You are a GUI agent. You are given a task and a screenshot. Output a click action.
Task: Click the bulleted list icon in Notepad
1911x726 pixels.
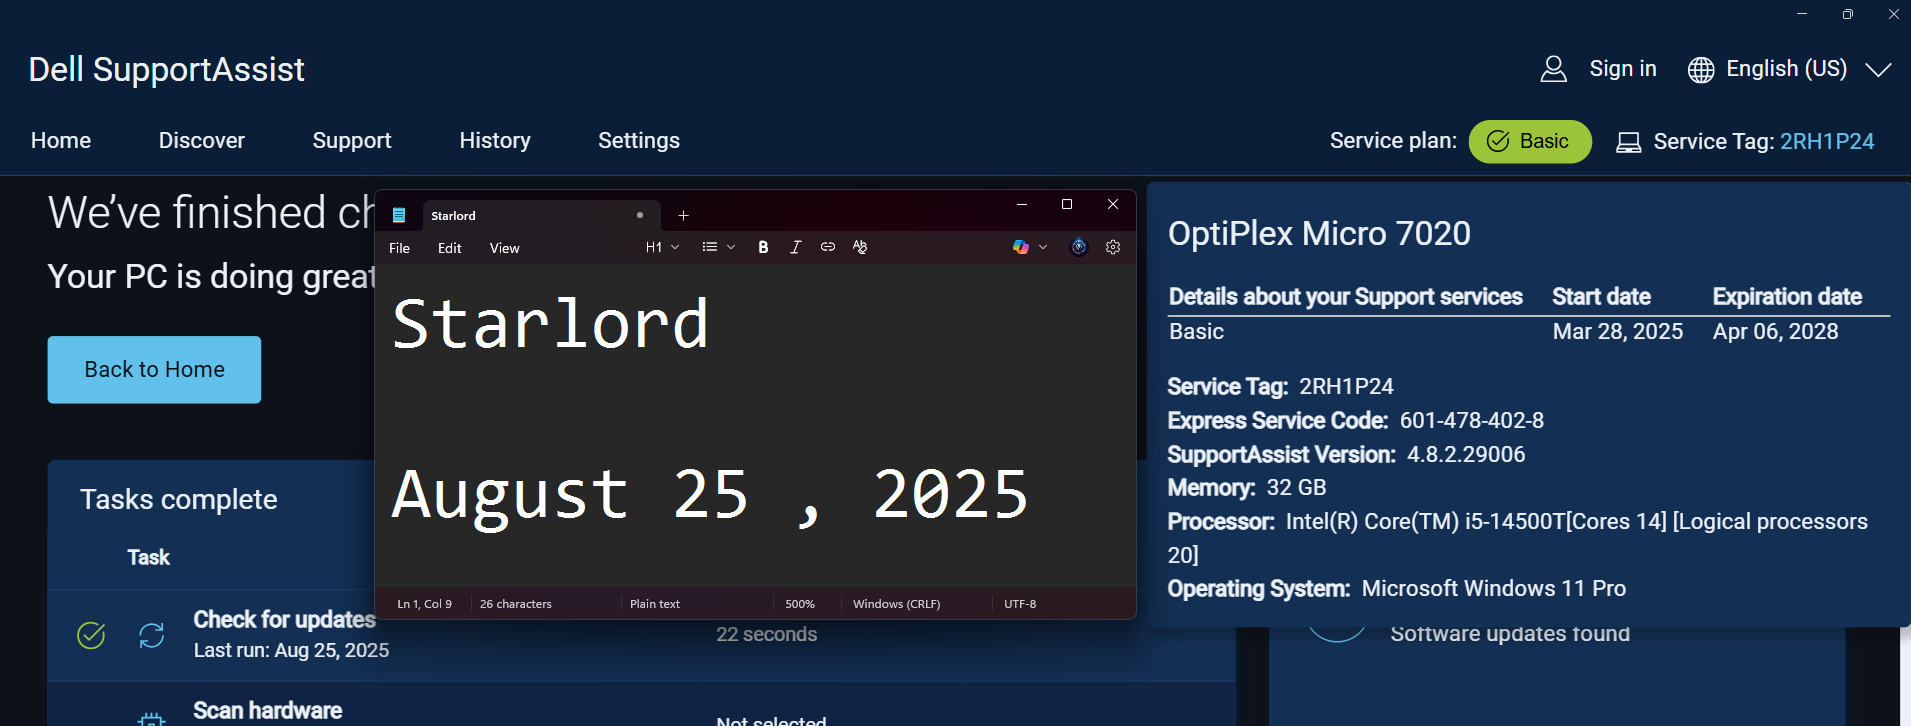click(710, 247)
